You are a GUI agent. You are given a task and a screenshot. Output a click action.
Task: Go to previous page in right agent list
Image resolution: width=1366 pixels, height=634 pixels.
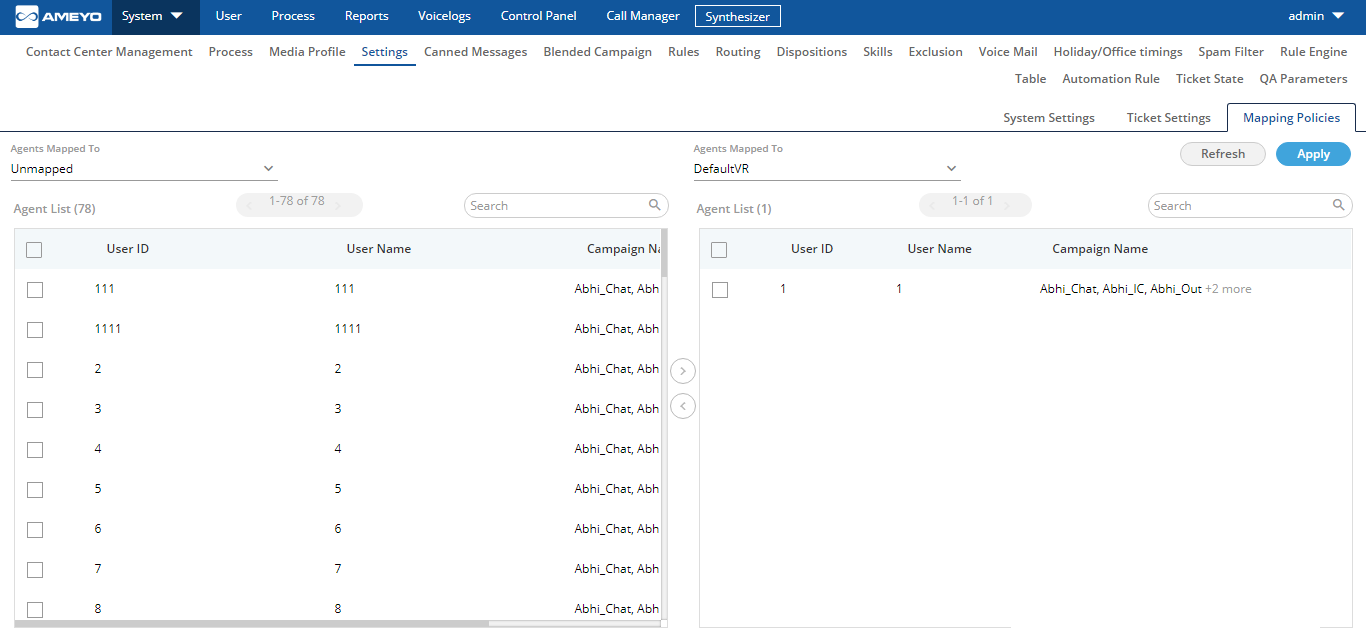(x=933, y=205)
